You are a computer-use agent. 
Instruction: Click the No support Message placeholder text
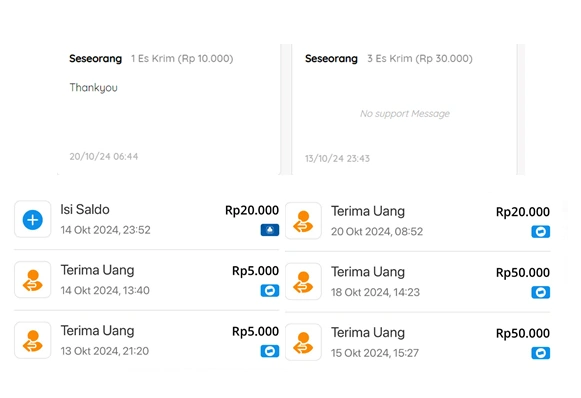[405, 113]
